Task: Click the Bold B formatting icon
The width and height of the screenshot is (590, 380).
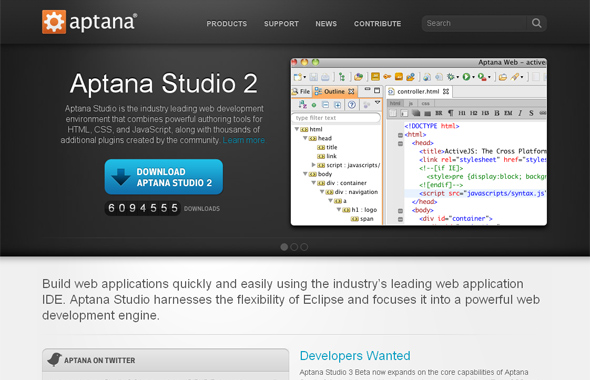Action: (497, 113)
